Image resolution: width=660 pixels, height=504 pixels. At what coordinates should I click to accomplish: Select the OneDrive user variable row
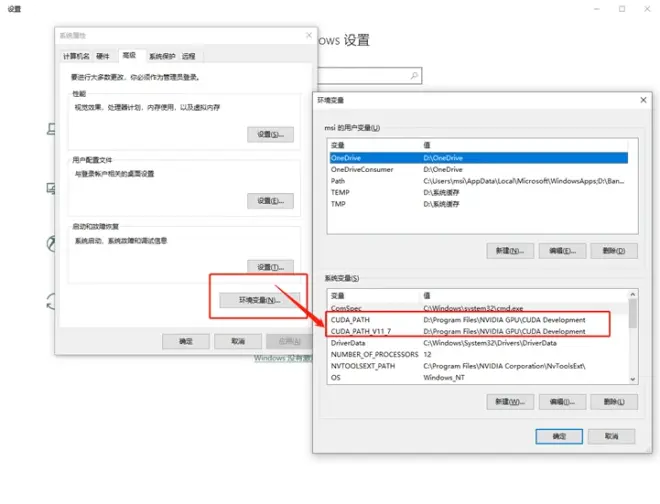coord(479,158)
